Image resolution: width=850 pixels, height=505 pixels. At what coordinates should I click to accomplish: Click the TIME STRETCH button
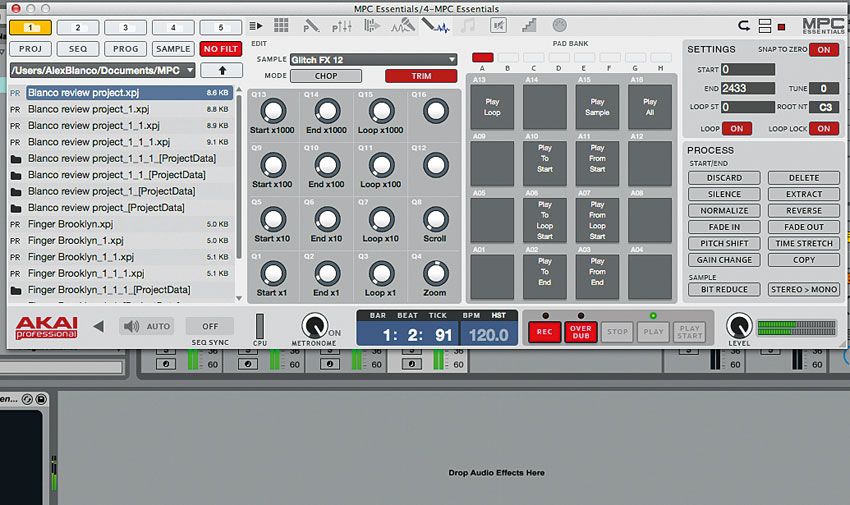point(804,243)
